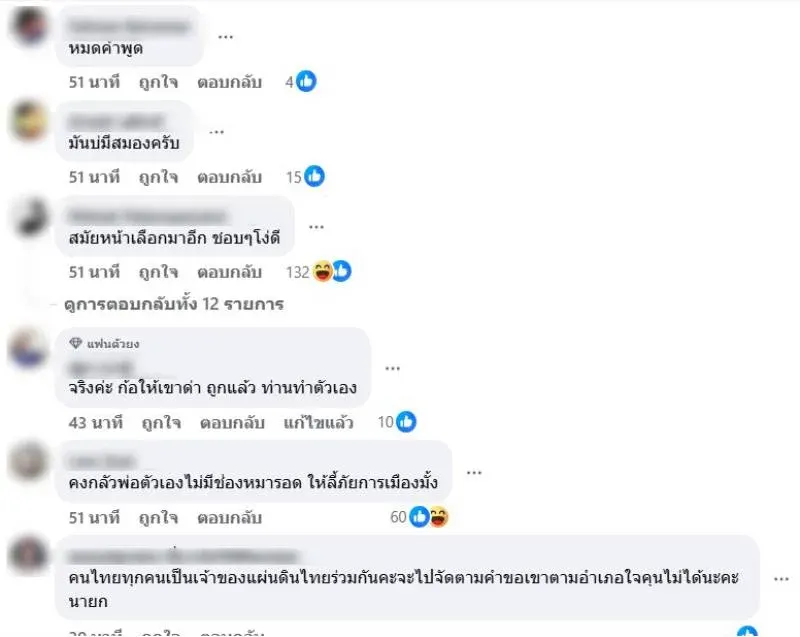This screenshot has height=637, width=800.
Task: Toggle ถูกใจ on 'มันบ่มีสมองครับ' comment
Action: click(159, 177)
